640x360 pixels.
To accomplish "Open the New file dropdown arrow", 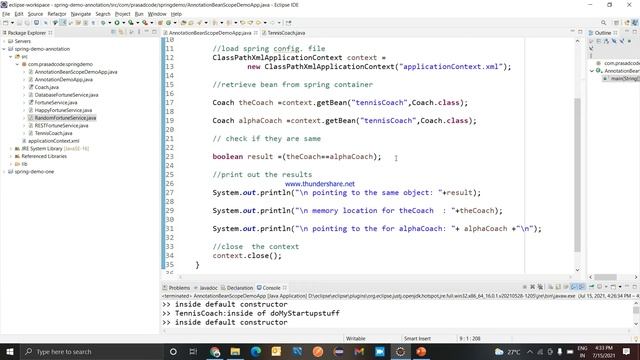I will tap(12, 23).
